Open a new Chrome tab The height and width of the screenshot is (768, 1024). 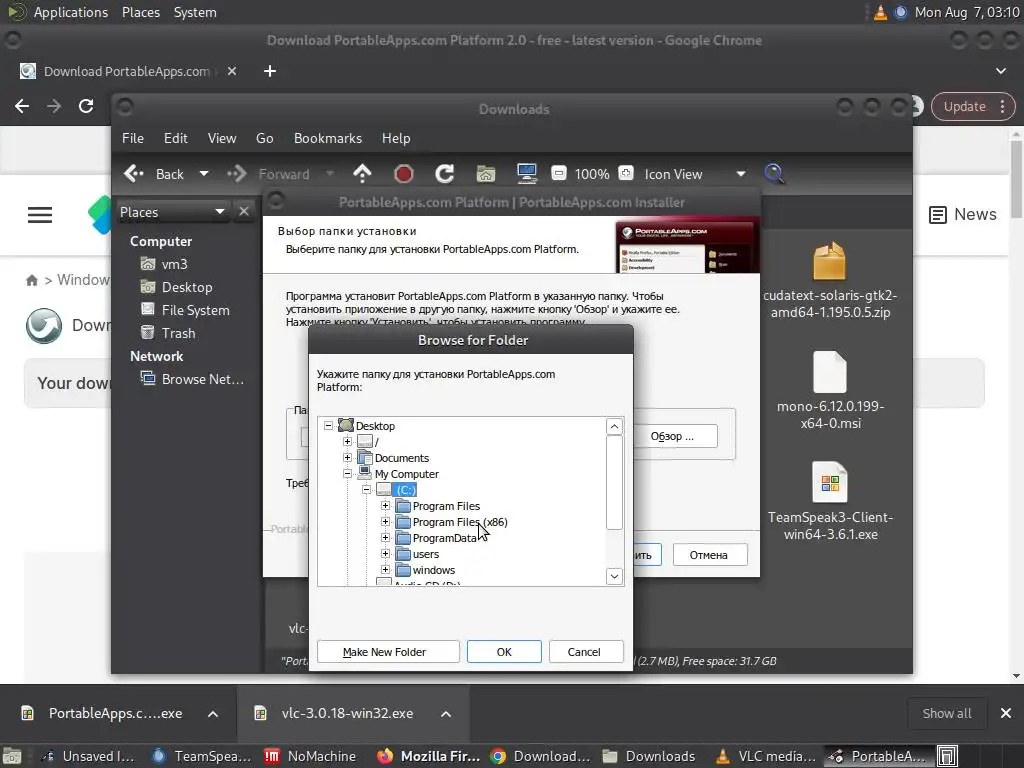pyautogui.click(x=270, y=71)
